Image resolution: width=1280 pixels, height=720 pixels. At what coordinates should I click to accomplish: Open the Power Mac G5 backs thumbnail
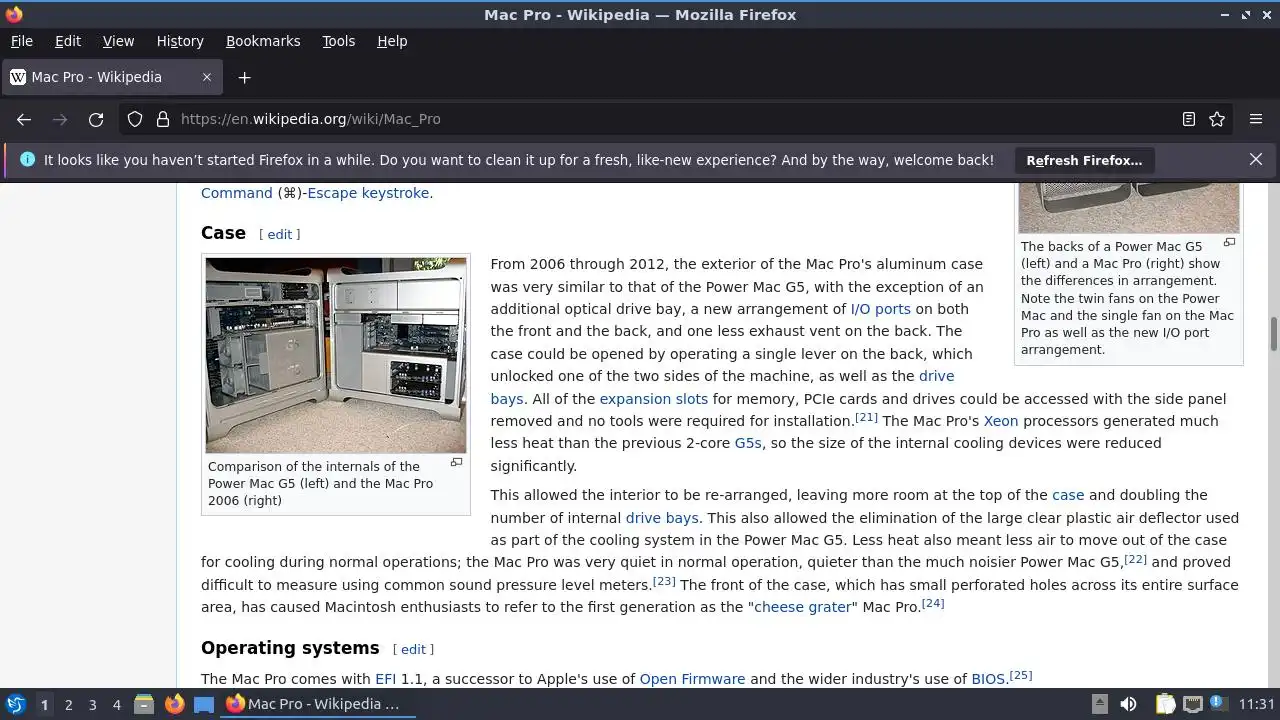click(x=1129, y=207)
